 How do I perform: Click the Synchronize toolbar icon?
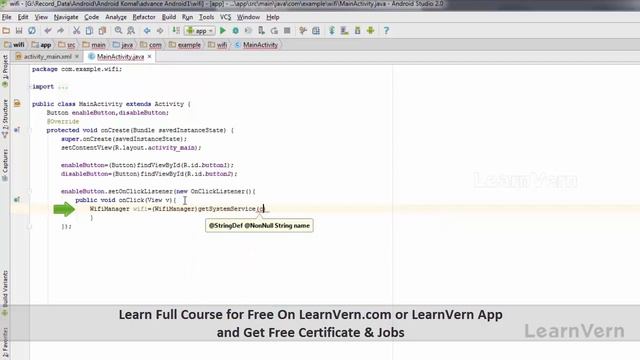click(32, 31)
